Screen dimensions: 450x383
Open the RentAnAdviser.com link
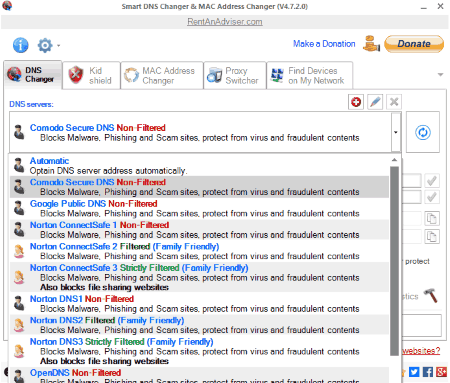pyautogui.click(x=225, y=22)
